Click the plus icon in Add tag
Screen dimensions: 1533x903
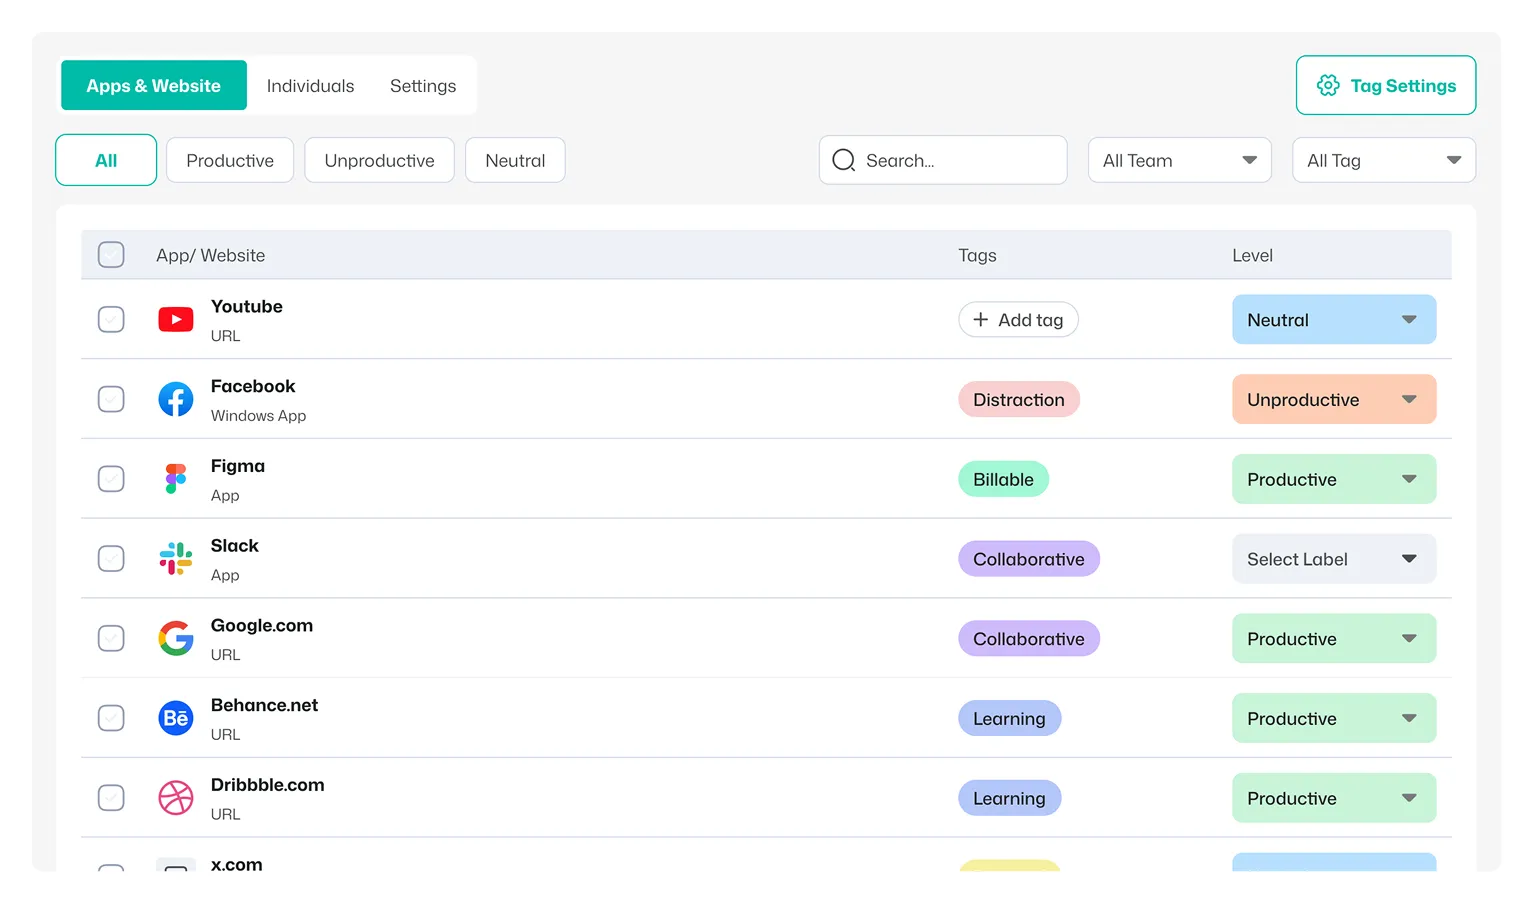(981, 320)
